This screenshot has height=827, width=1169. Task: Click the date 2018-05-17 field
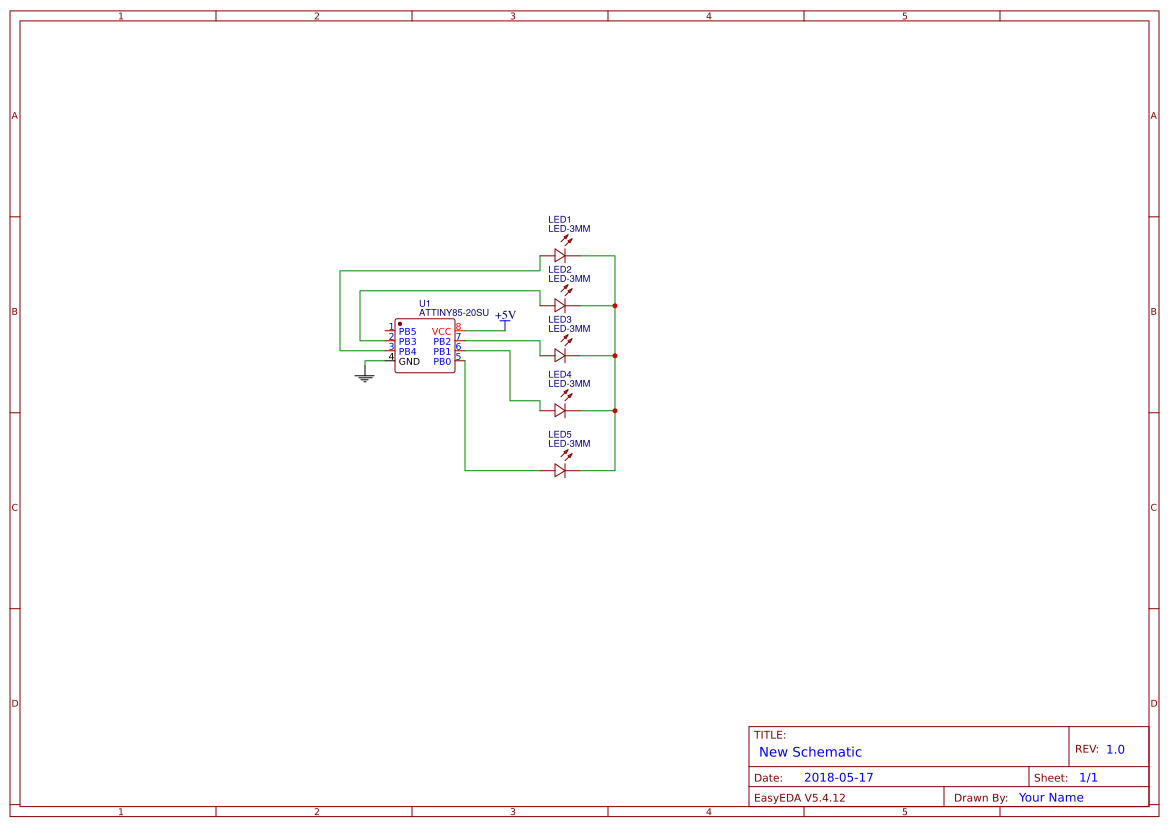tap(838, 778)
